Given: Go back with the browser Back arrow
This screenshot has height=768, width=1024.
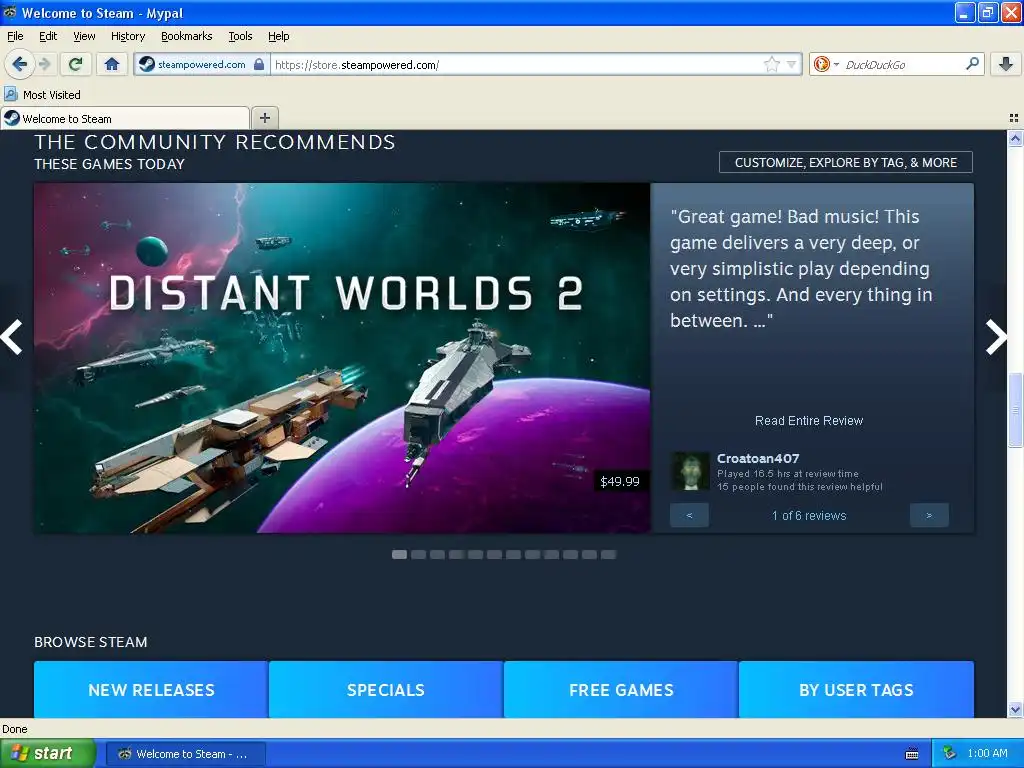Looking at the screenshot, I should click(19, 64).
